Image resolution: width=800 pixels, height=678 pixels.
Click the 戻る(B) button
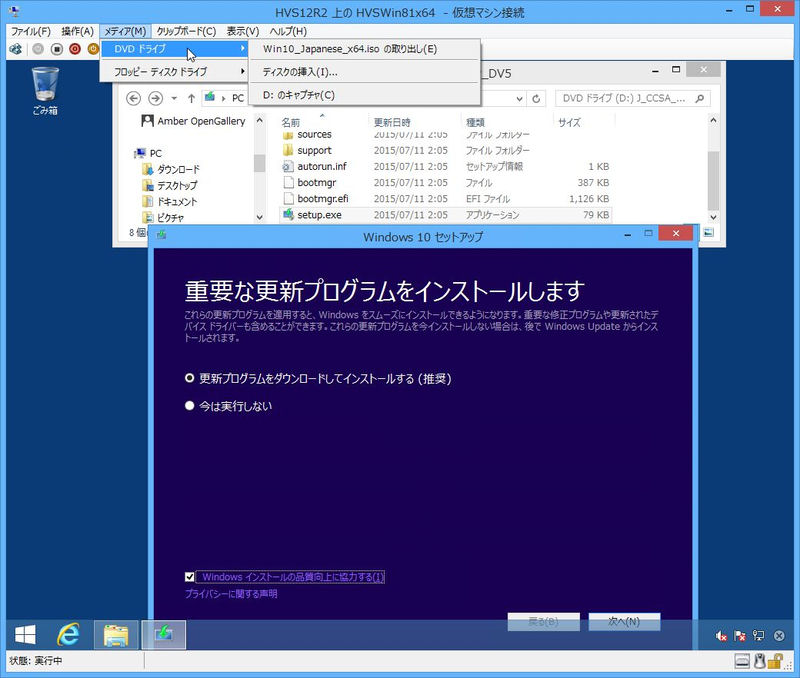(543, 621)
